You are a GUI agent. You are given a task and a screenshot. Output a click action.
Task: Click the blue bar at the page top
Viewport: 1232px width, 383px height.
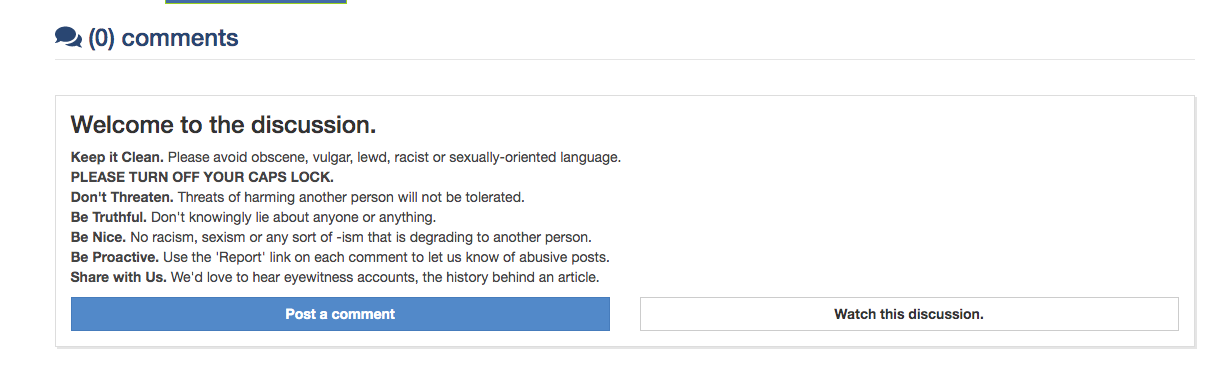coord(256,2)
